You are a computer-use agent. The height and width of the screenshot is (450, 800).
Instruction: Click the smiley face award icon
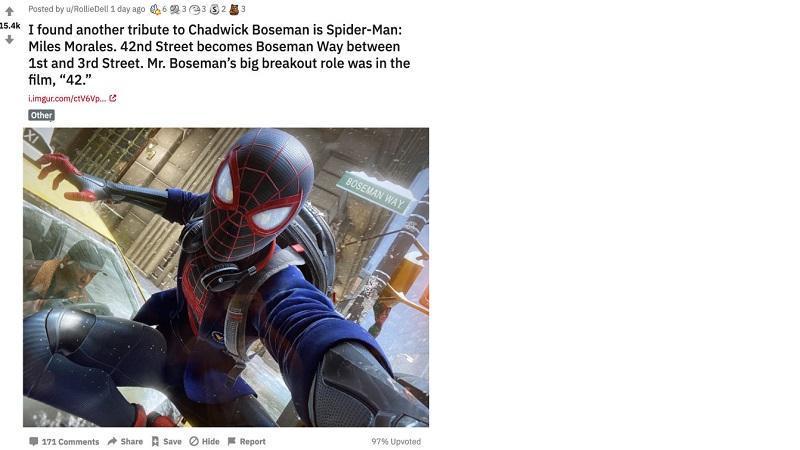click(x=194, y=9)
